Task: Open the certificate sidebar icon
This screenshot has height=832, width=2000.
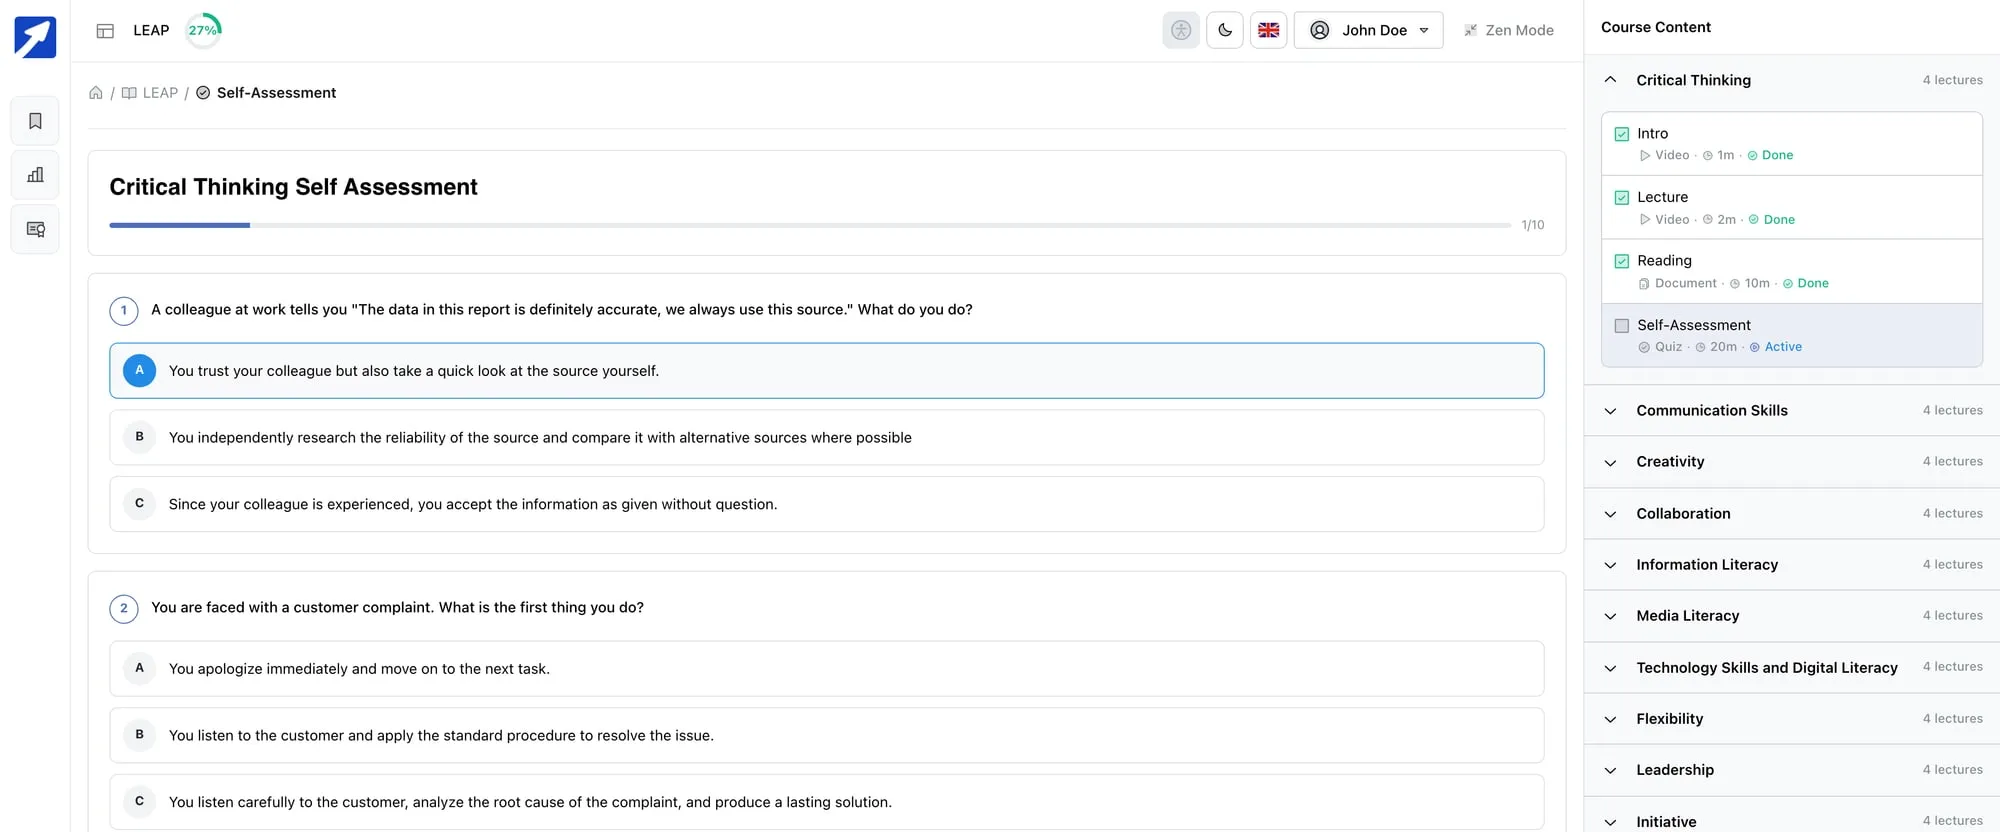Action: (x=35, y=229)
